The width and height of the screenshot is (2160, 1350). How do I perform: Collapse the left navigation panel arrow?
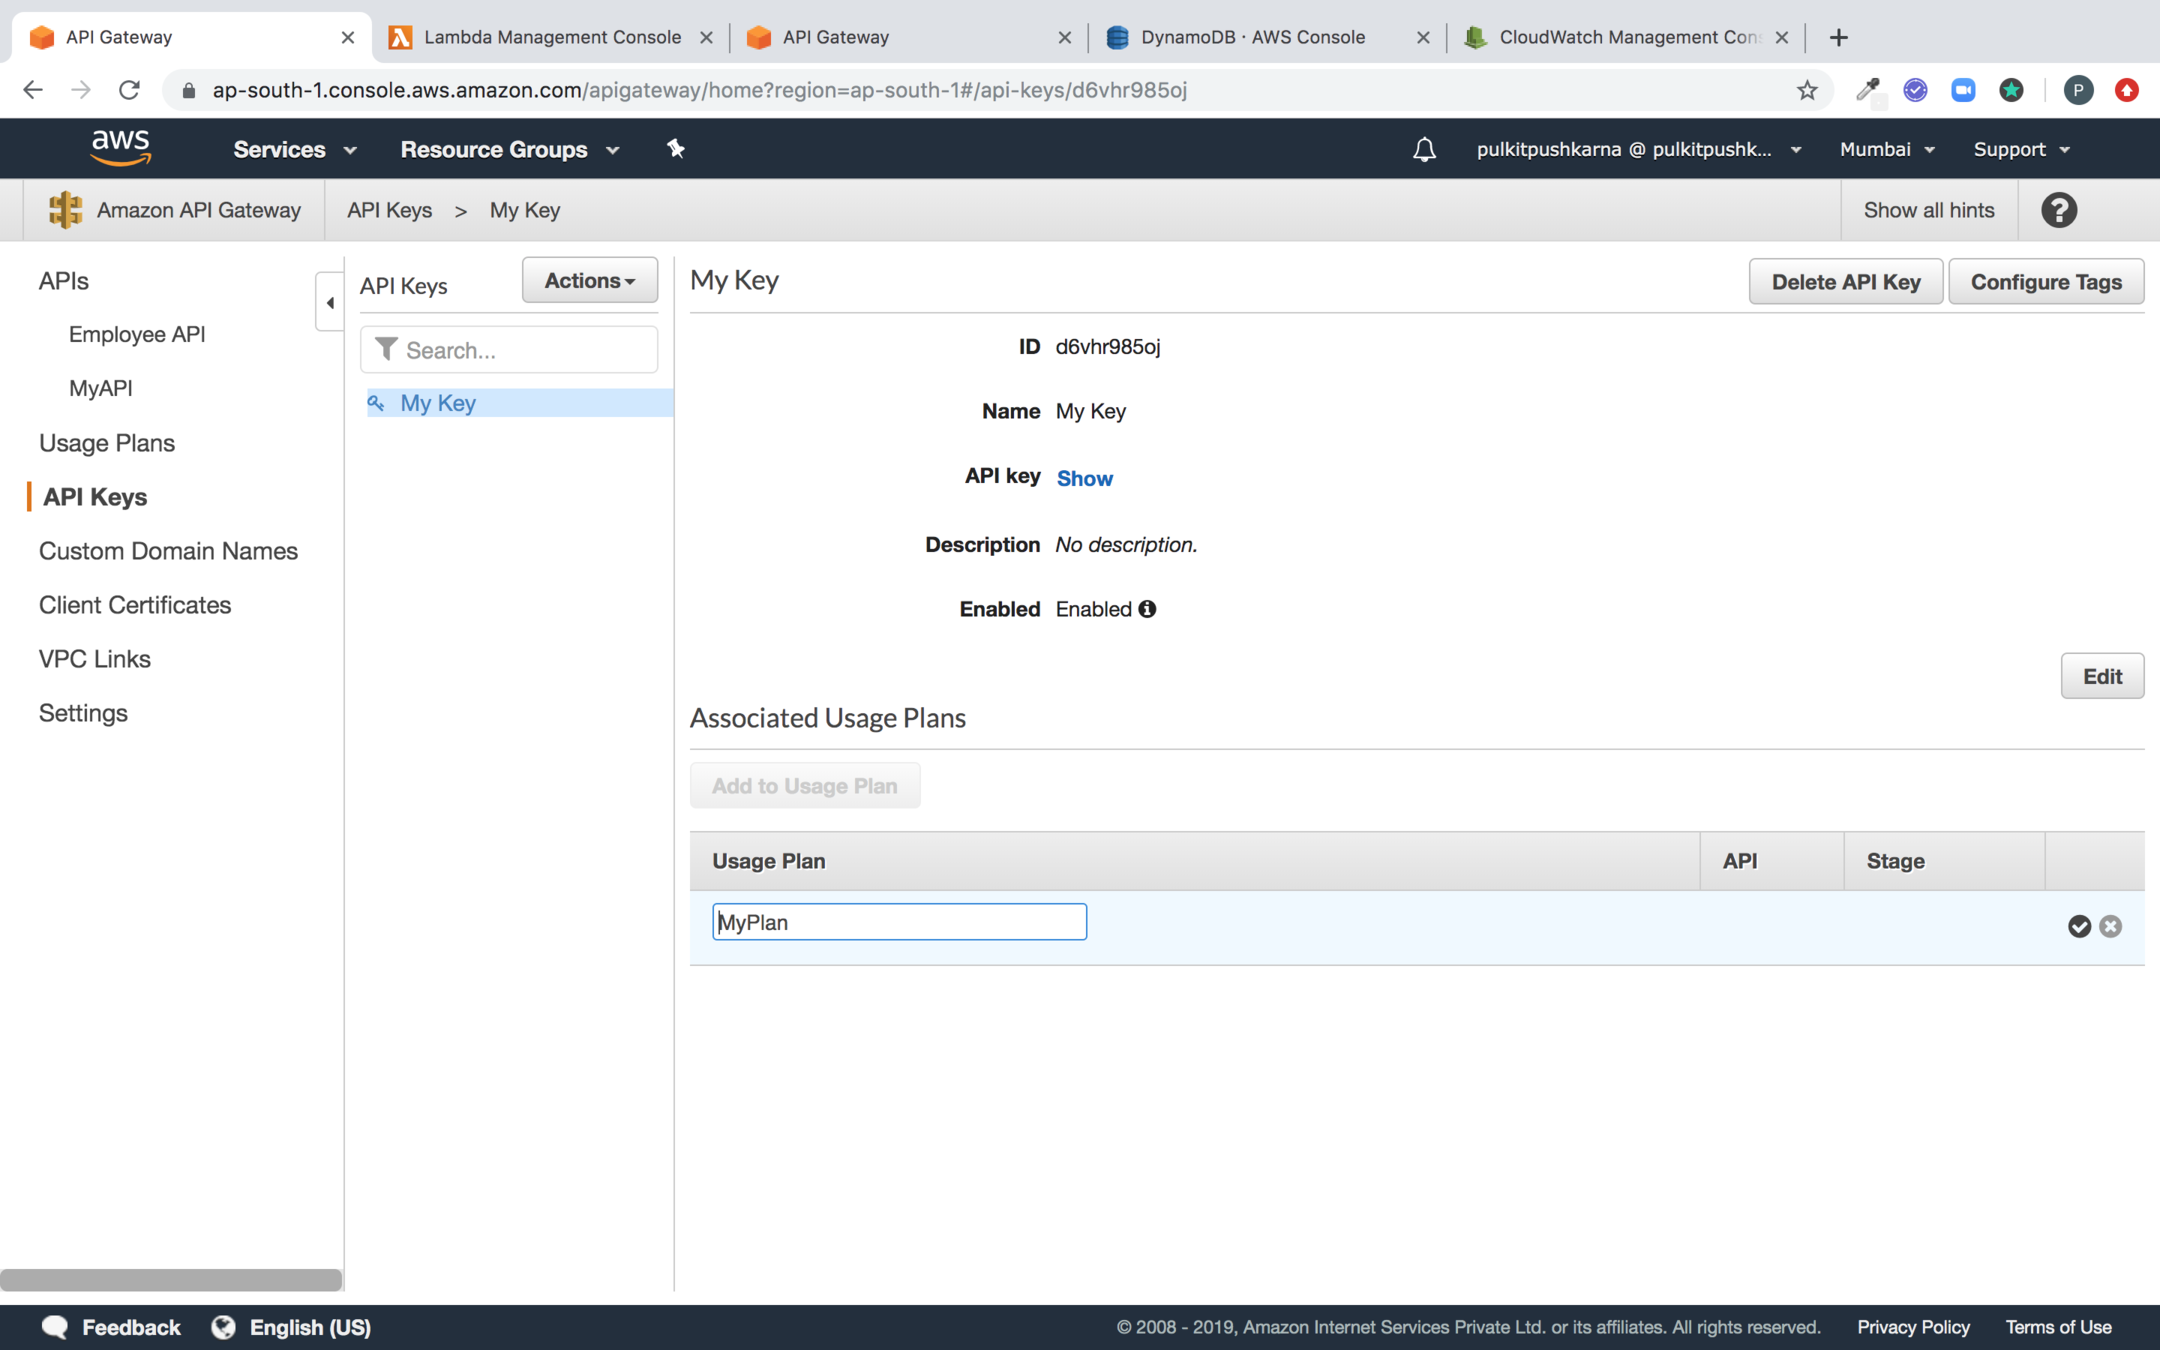pos(330,302)
